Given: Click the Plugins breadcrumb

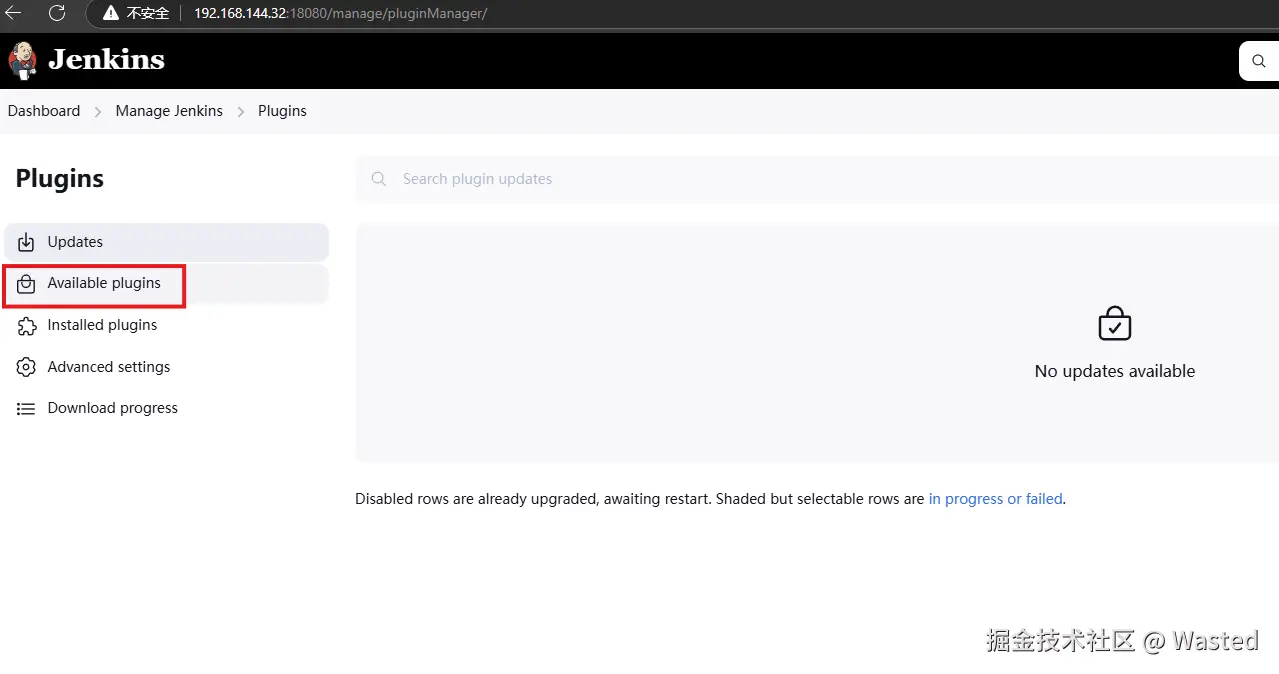Looking at the screenshot, I should point(282,111).
